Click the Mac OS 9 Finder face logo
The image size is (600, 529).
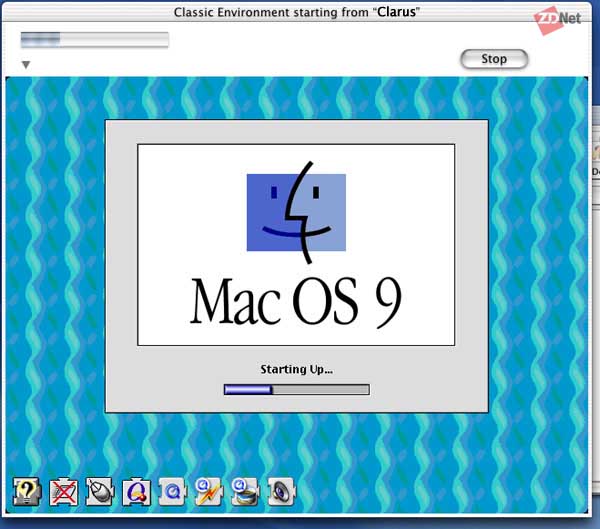(297, 212)
